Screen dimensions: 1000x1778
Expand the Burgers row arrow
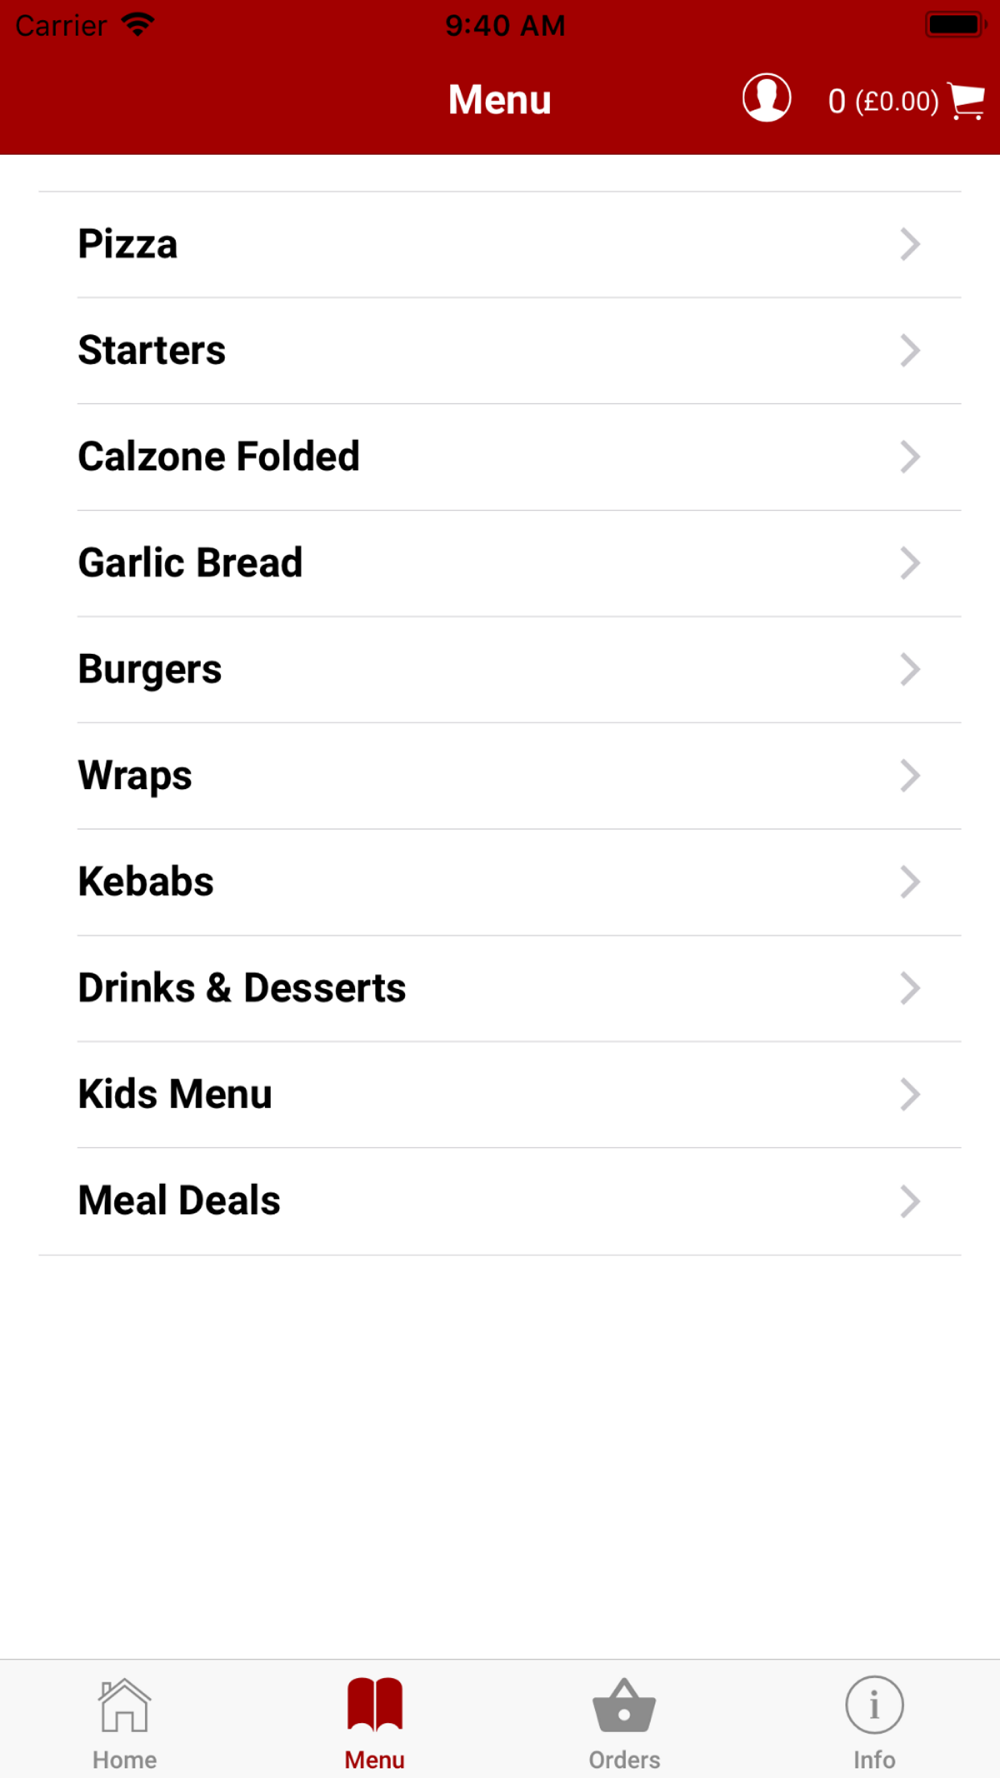coord(909,669)
